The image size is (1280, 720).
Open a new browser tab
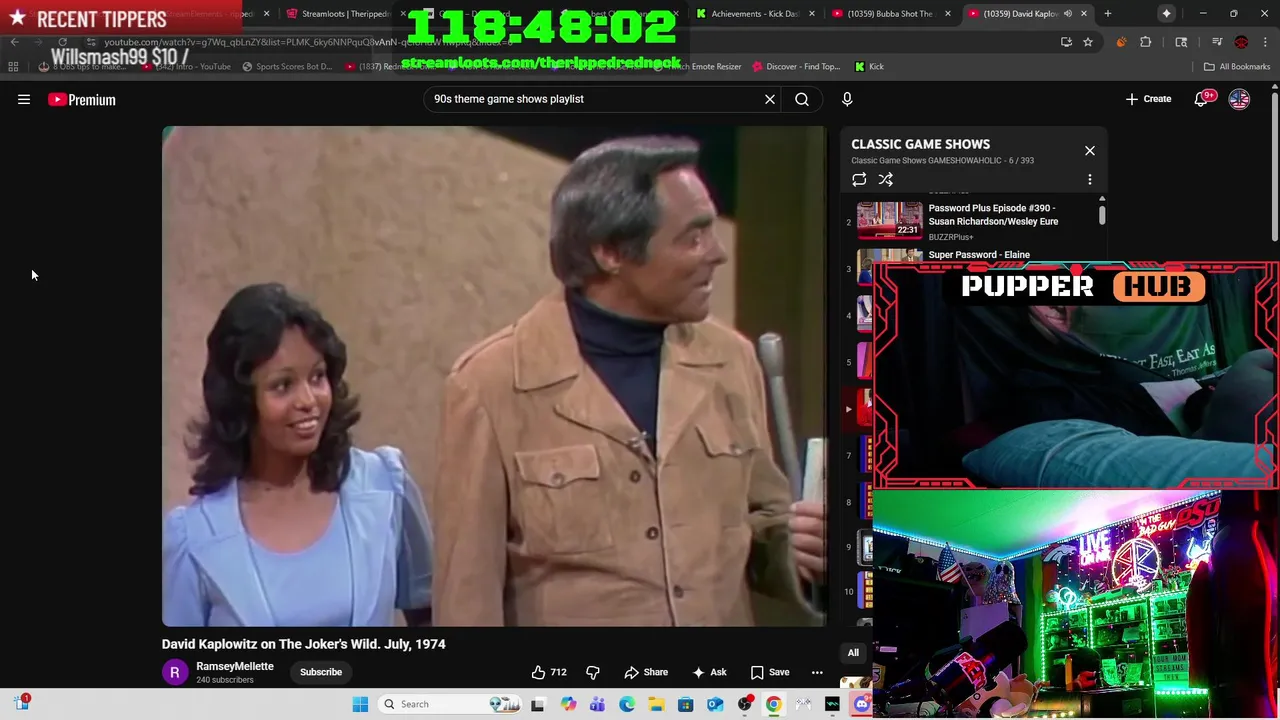[1108, 14]
